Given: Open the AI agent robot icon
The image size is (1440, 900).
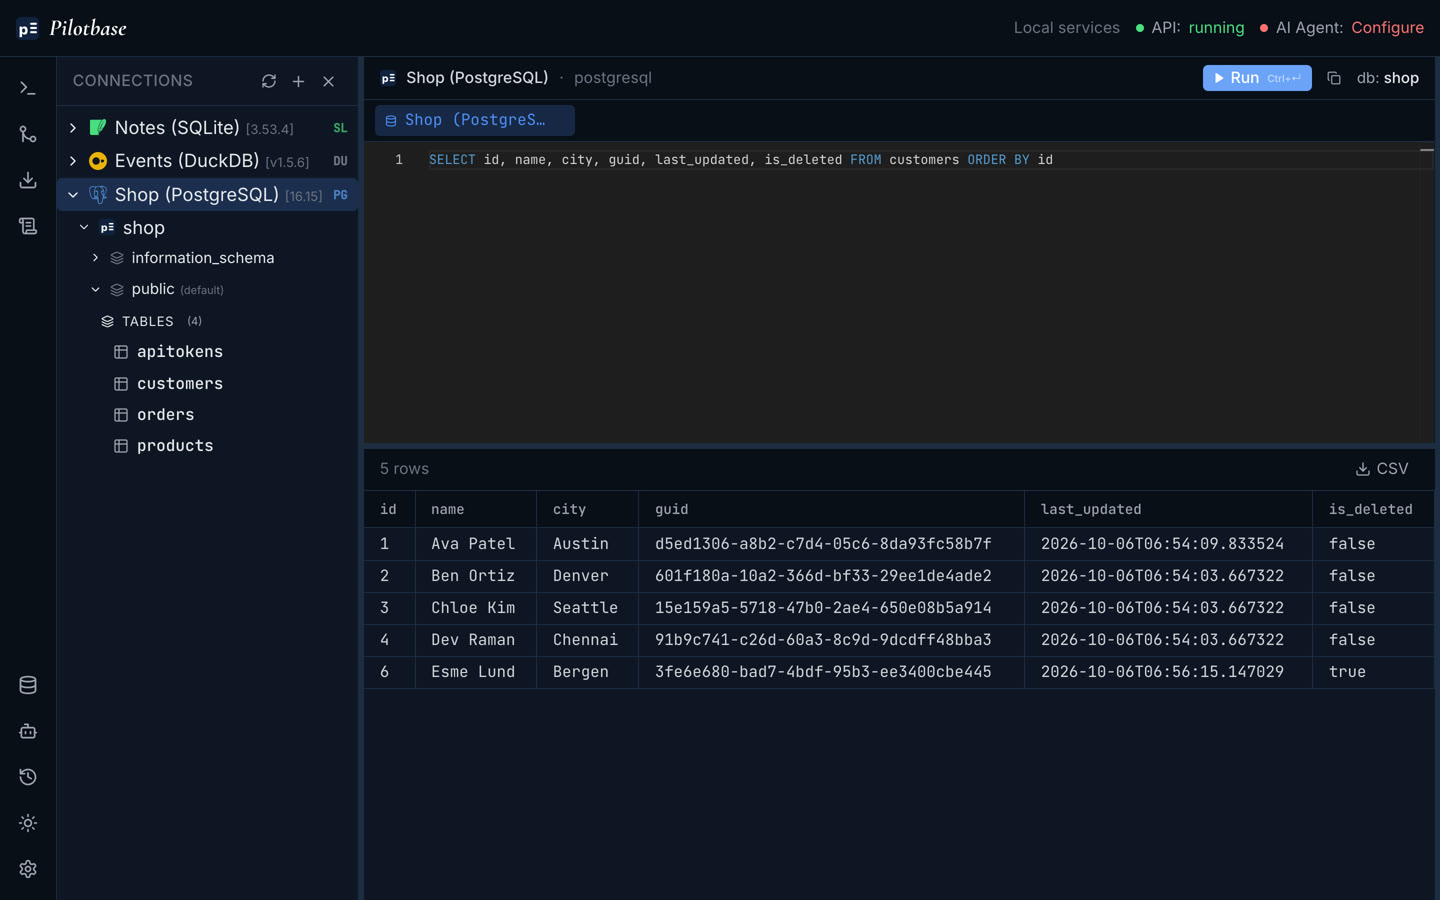Looking at the screenshot, I should [x=28, y=731].
